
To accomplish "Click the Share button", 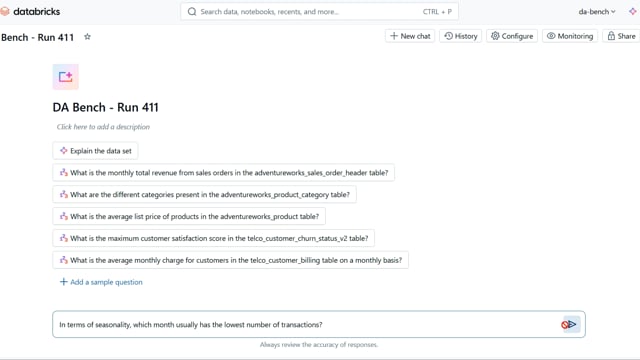I will [x=622, y=36].
